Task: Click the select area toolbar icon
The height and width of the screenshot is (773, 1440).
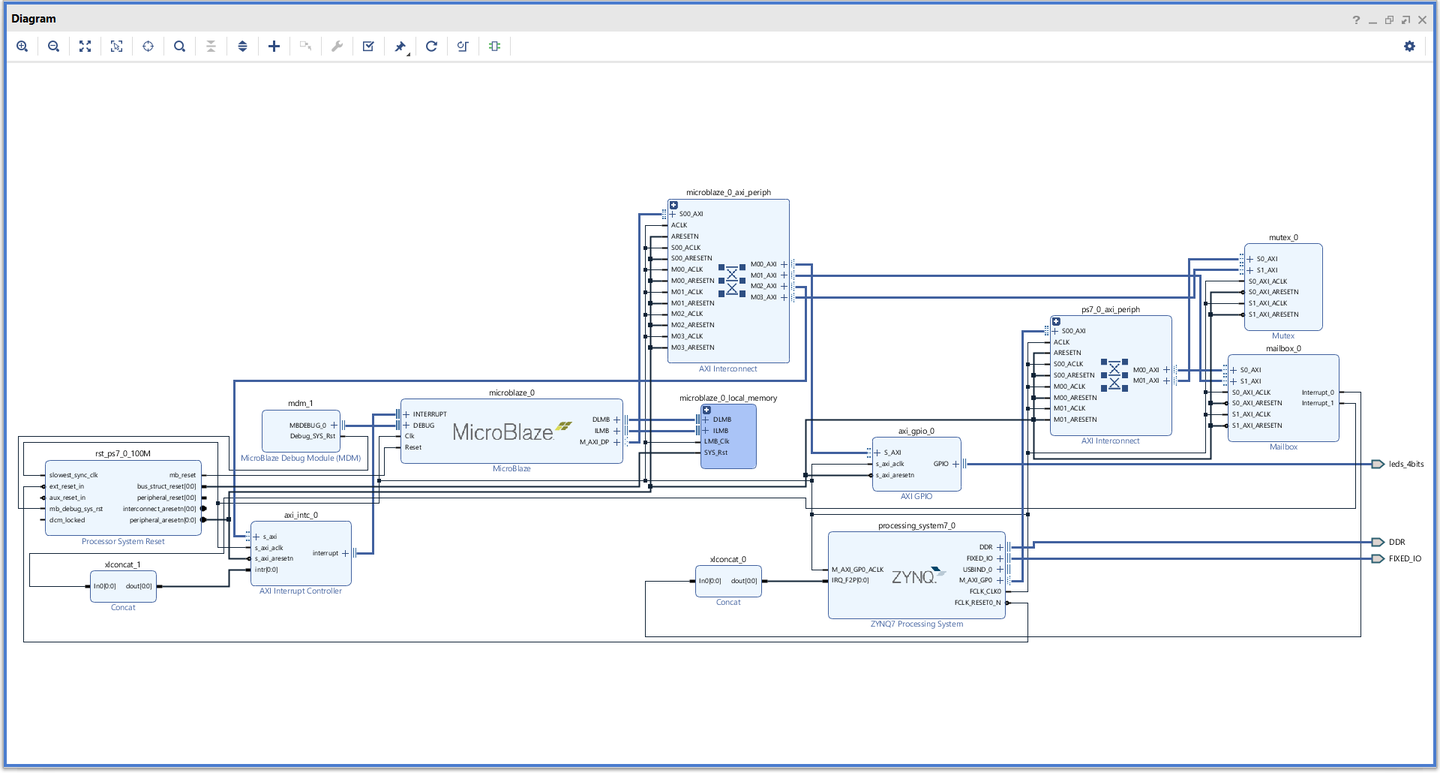Action: point(117,46)
